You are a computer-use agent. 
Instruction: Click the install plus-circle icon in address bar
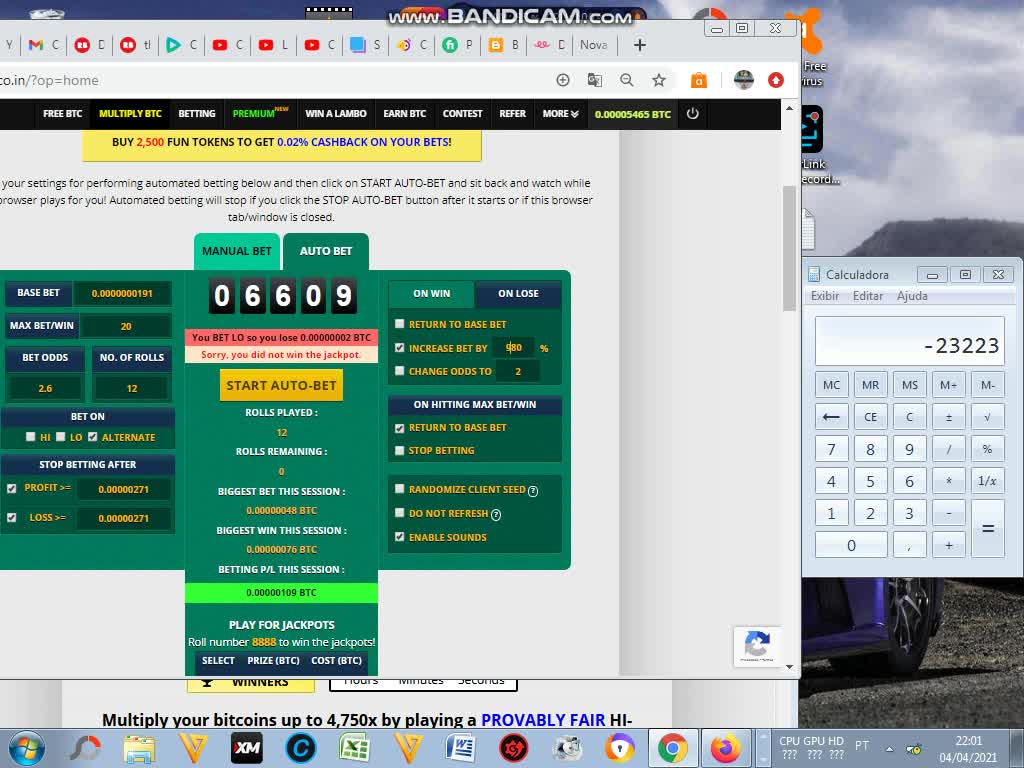(563, 80)
